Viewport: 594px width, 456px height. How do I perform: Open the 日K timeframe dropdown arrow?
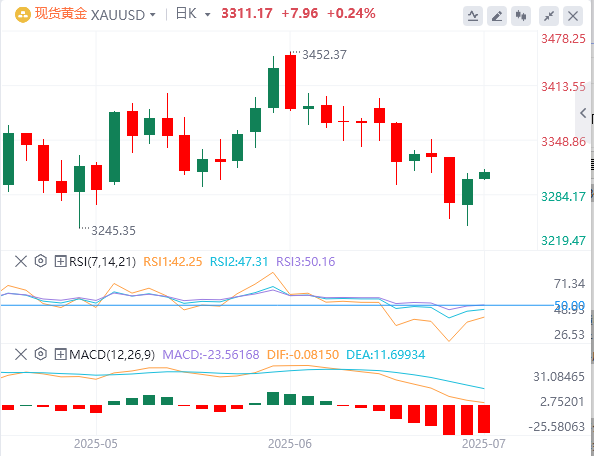point(207,15)
